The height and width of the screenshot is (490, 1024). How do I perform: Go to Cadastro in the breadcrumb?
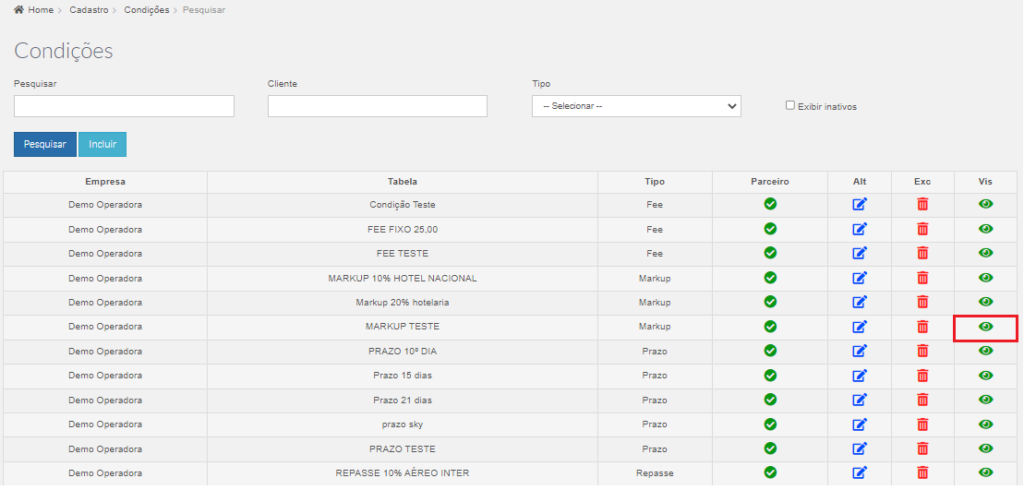pos(89,10)
